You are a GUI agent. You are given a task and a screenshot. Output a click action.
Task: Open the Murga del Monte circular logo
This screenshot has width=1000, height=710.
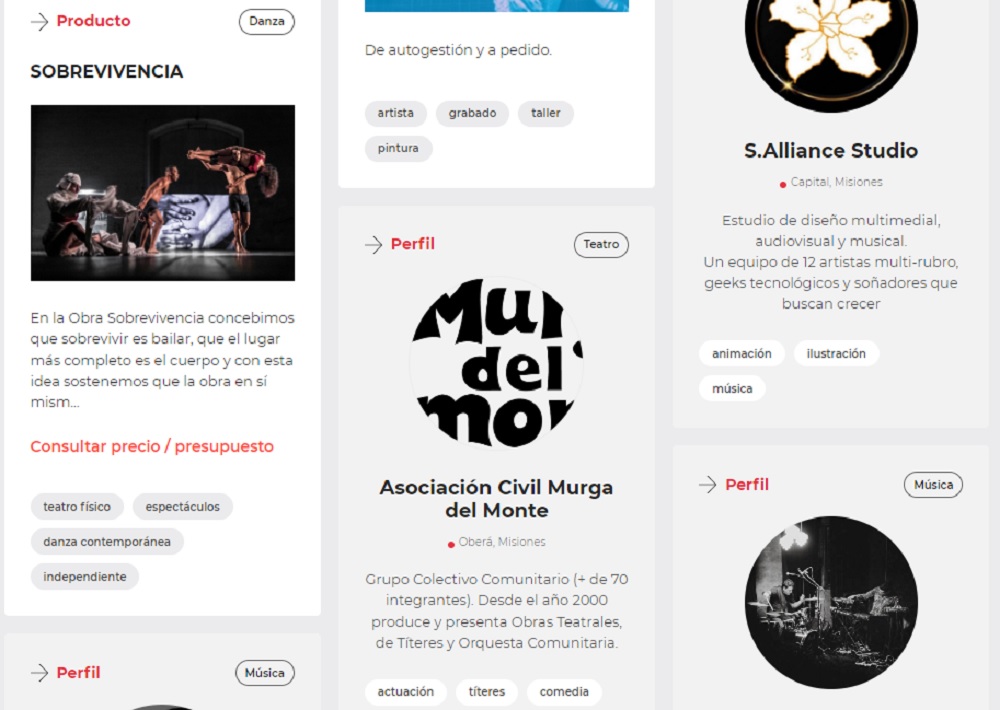pos(496,362)
